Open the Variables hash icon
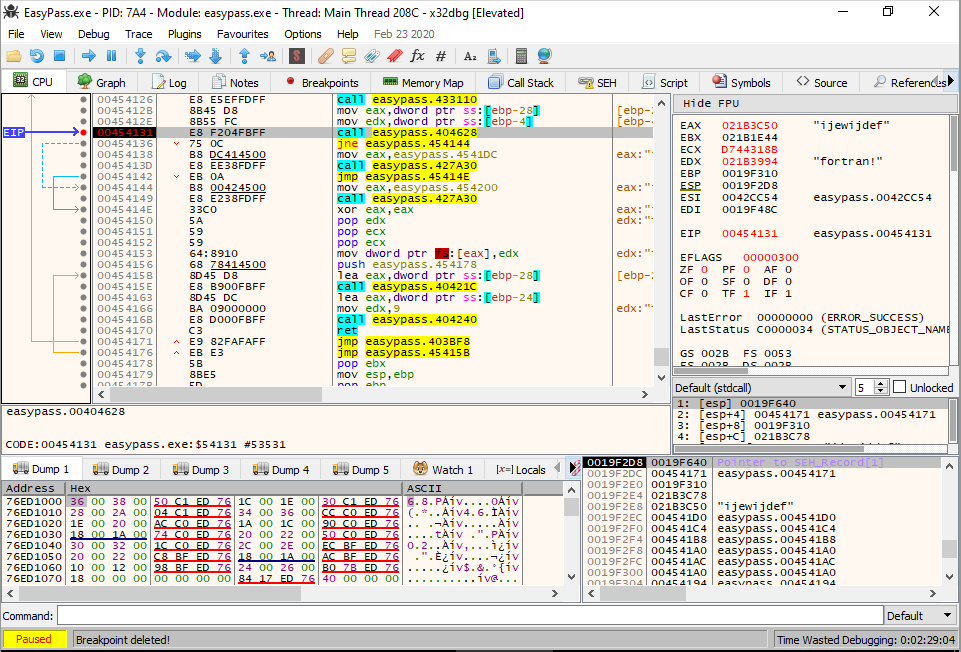Viewport: 961px width, 652px height. pyautogui.click(x=441, y=56)
